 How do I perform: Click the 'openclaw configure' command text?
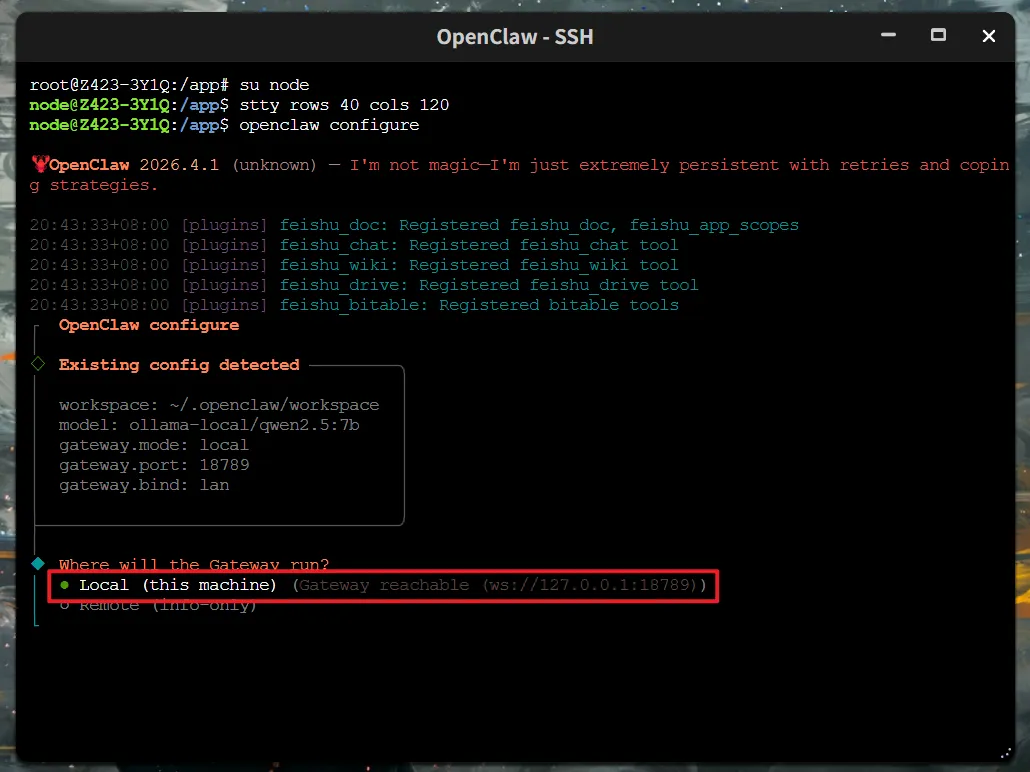(329, 125)
